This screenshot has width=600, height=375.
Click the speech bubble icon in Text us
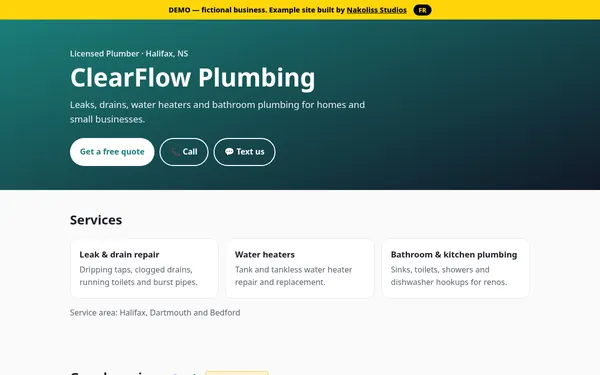click(x=229, y=152)
